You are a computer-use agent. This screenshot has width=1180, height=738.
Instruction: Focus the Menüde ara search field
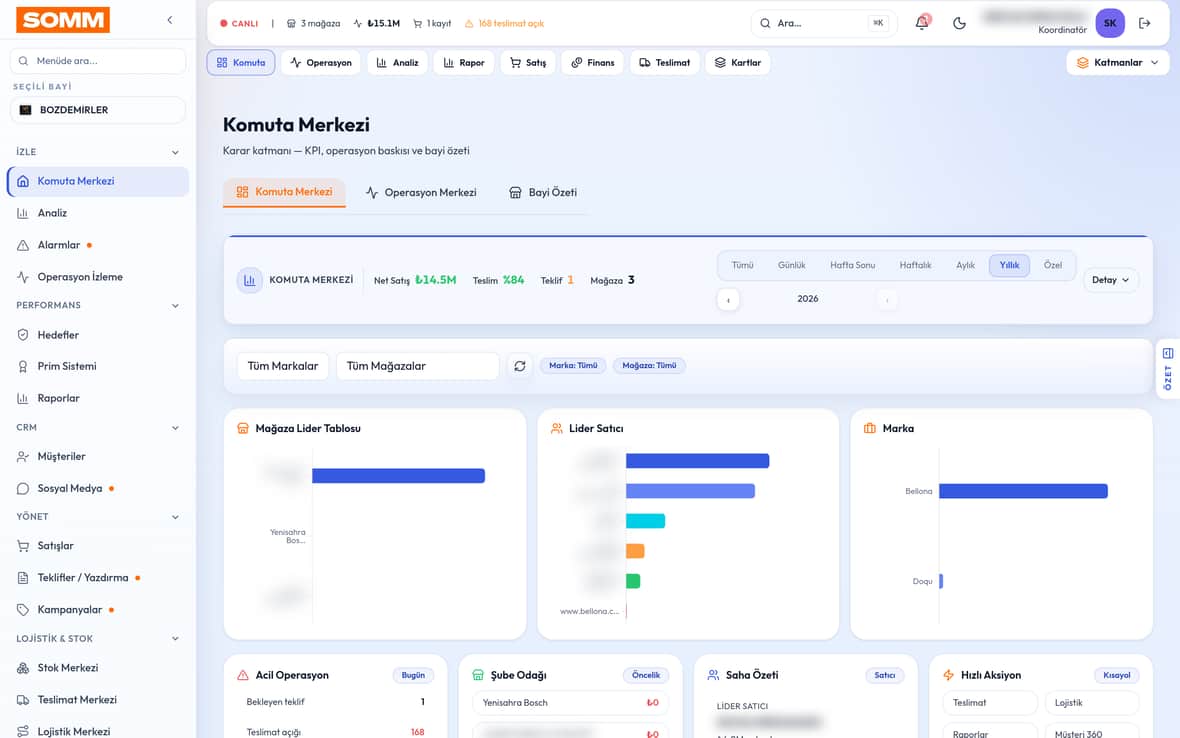[x=98, y=61]
